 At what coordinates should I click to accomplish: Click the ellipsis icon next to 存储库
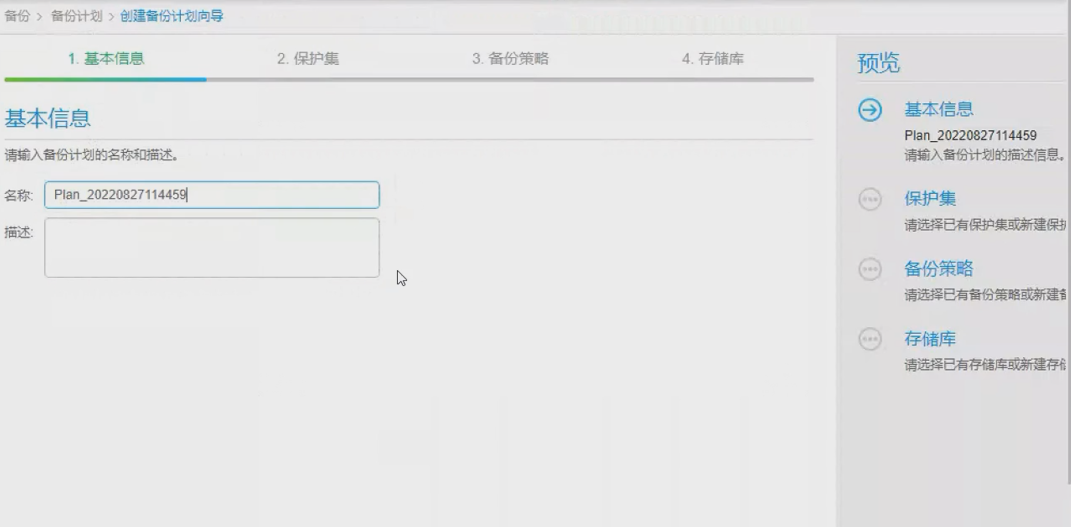[x=870, y=339]
